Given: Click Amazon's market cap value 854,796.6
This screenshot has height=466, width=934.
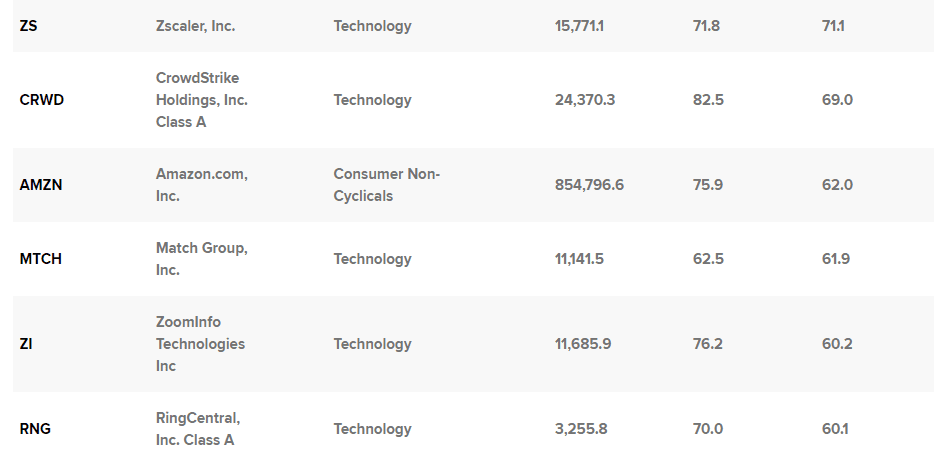Looking at the screenshot, I should point(589,185).
